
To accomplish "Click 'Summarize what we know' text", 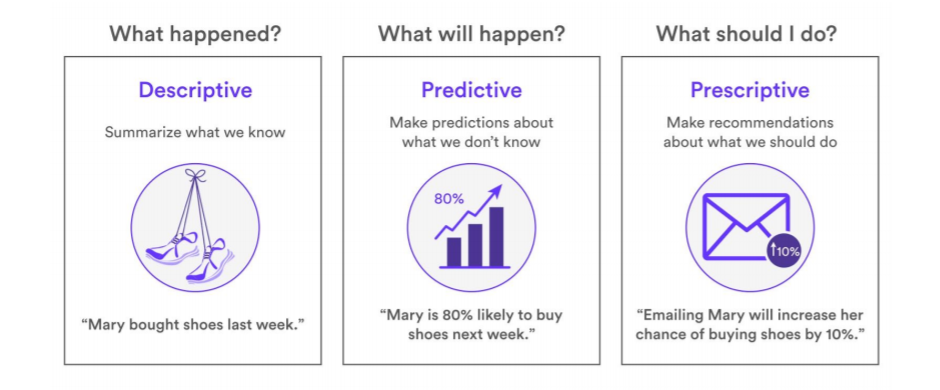I will tap(195, 132).
